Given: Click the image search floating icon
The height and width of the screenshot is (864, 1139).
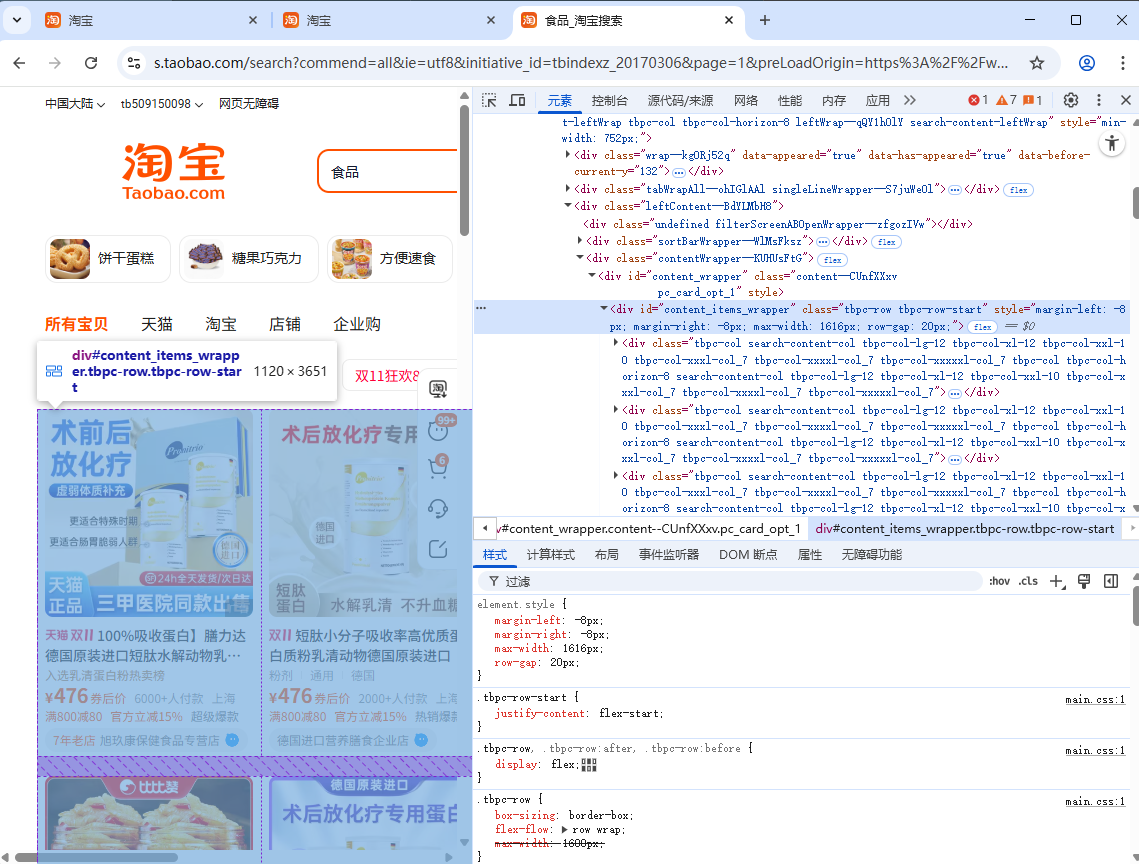Looking at the screenshot, I should 438,389.
